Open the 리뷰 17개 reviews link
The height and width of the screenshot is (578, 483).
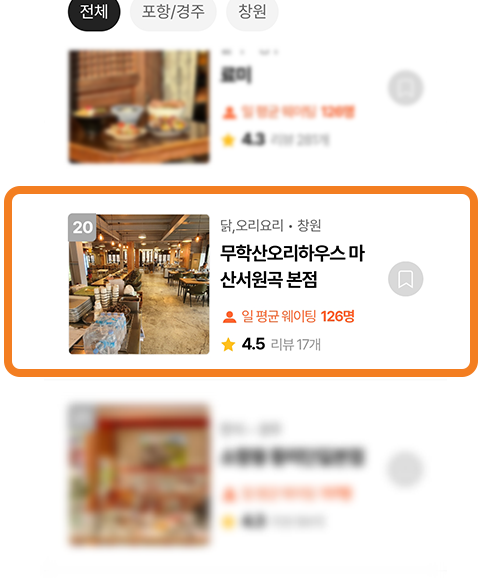click(x=296, y=345)
